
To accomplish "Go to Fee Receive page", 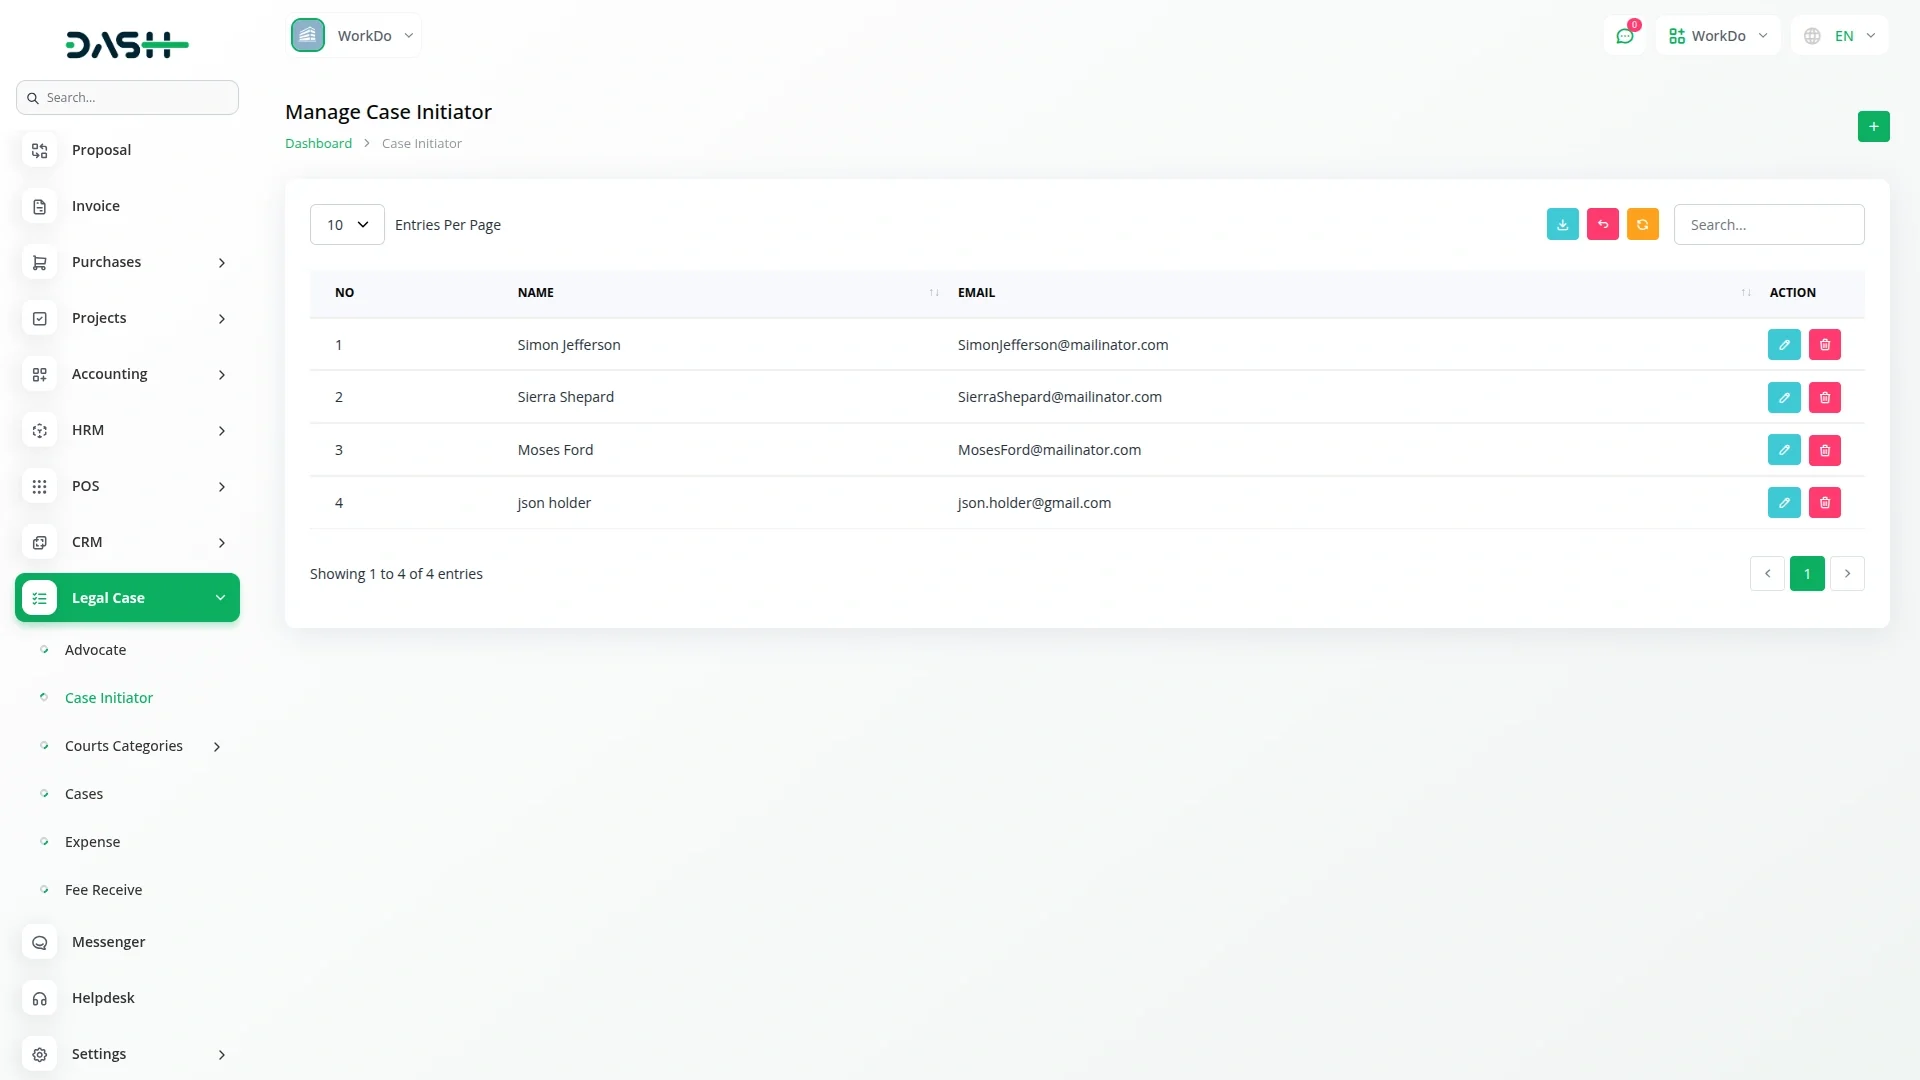I will [x=103, y=890].
